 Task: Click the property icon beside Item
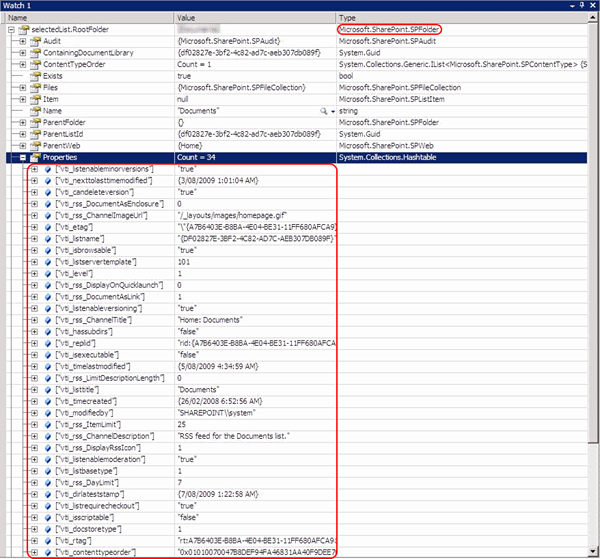tap(35, 99)
